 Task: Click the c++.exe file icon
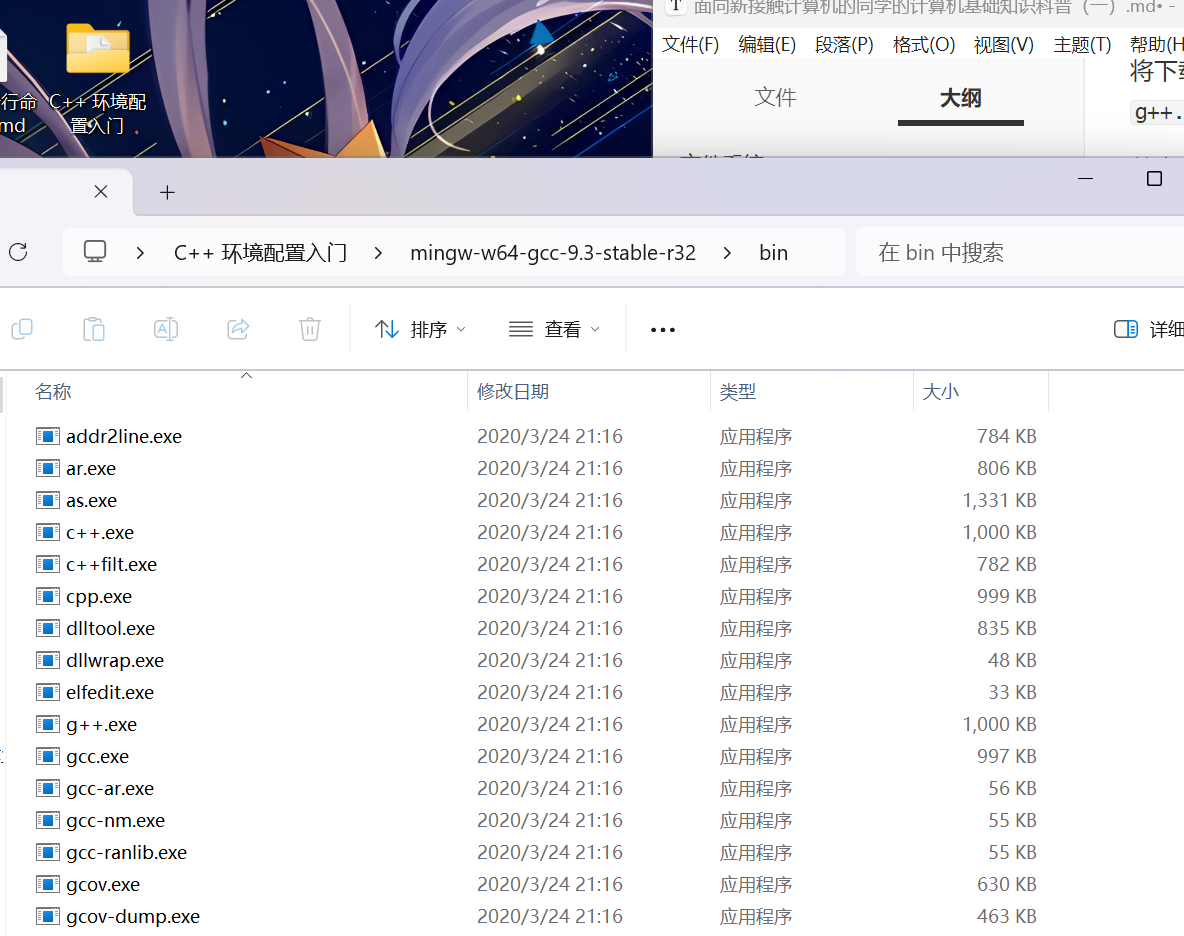pos(48,532)
